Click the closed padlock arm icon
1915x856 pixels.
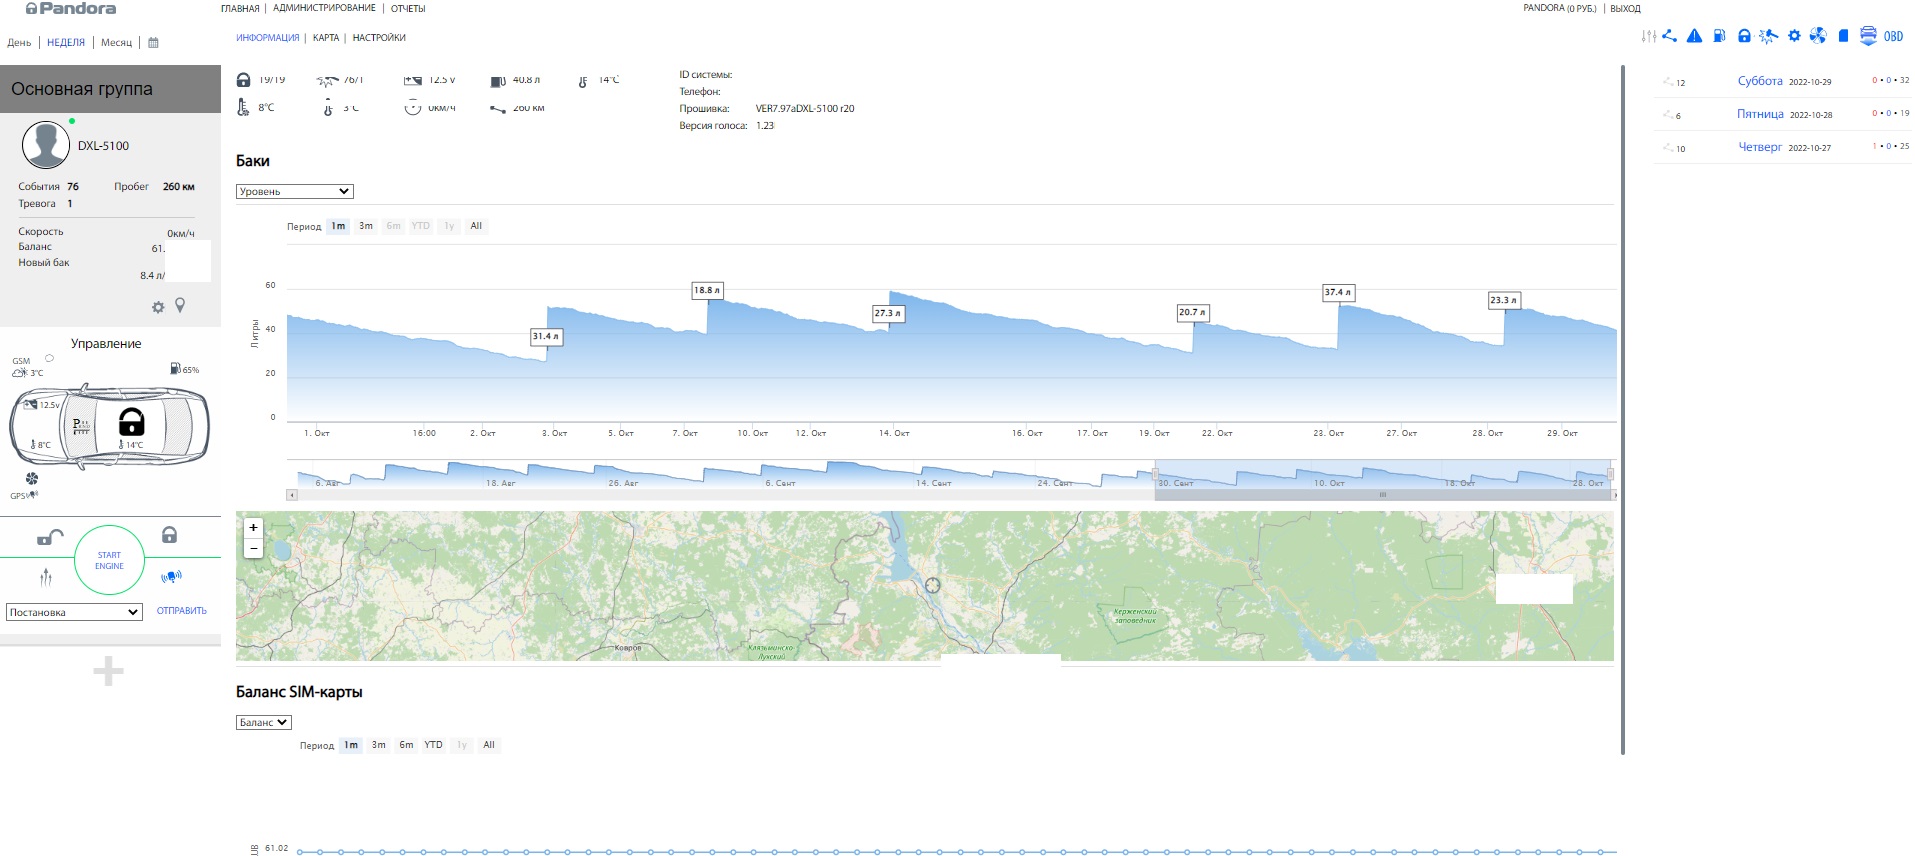tap(170, 535)
